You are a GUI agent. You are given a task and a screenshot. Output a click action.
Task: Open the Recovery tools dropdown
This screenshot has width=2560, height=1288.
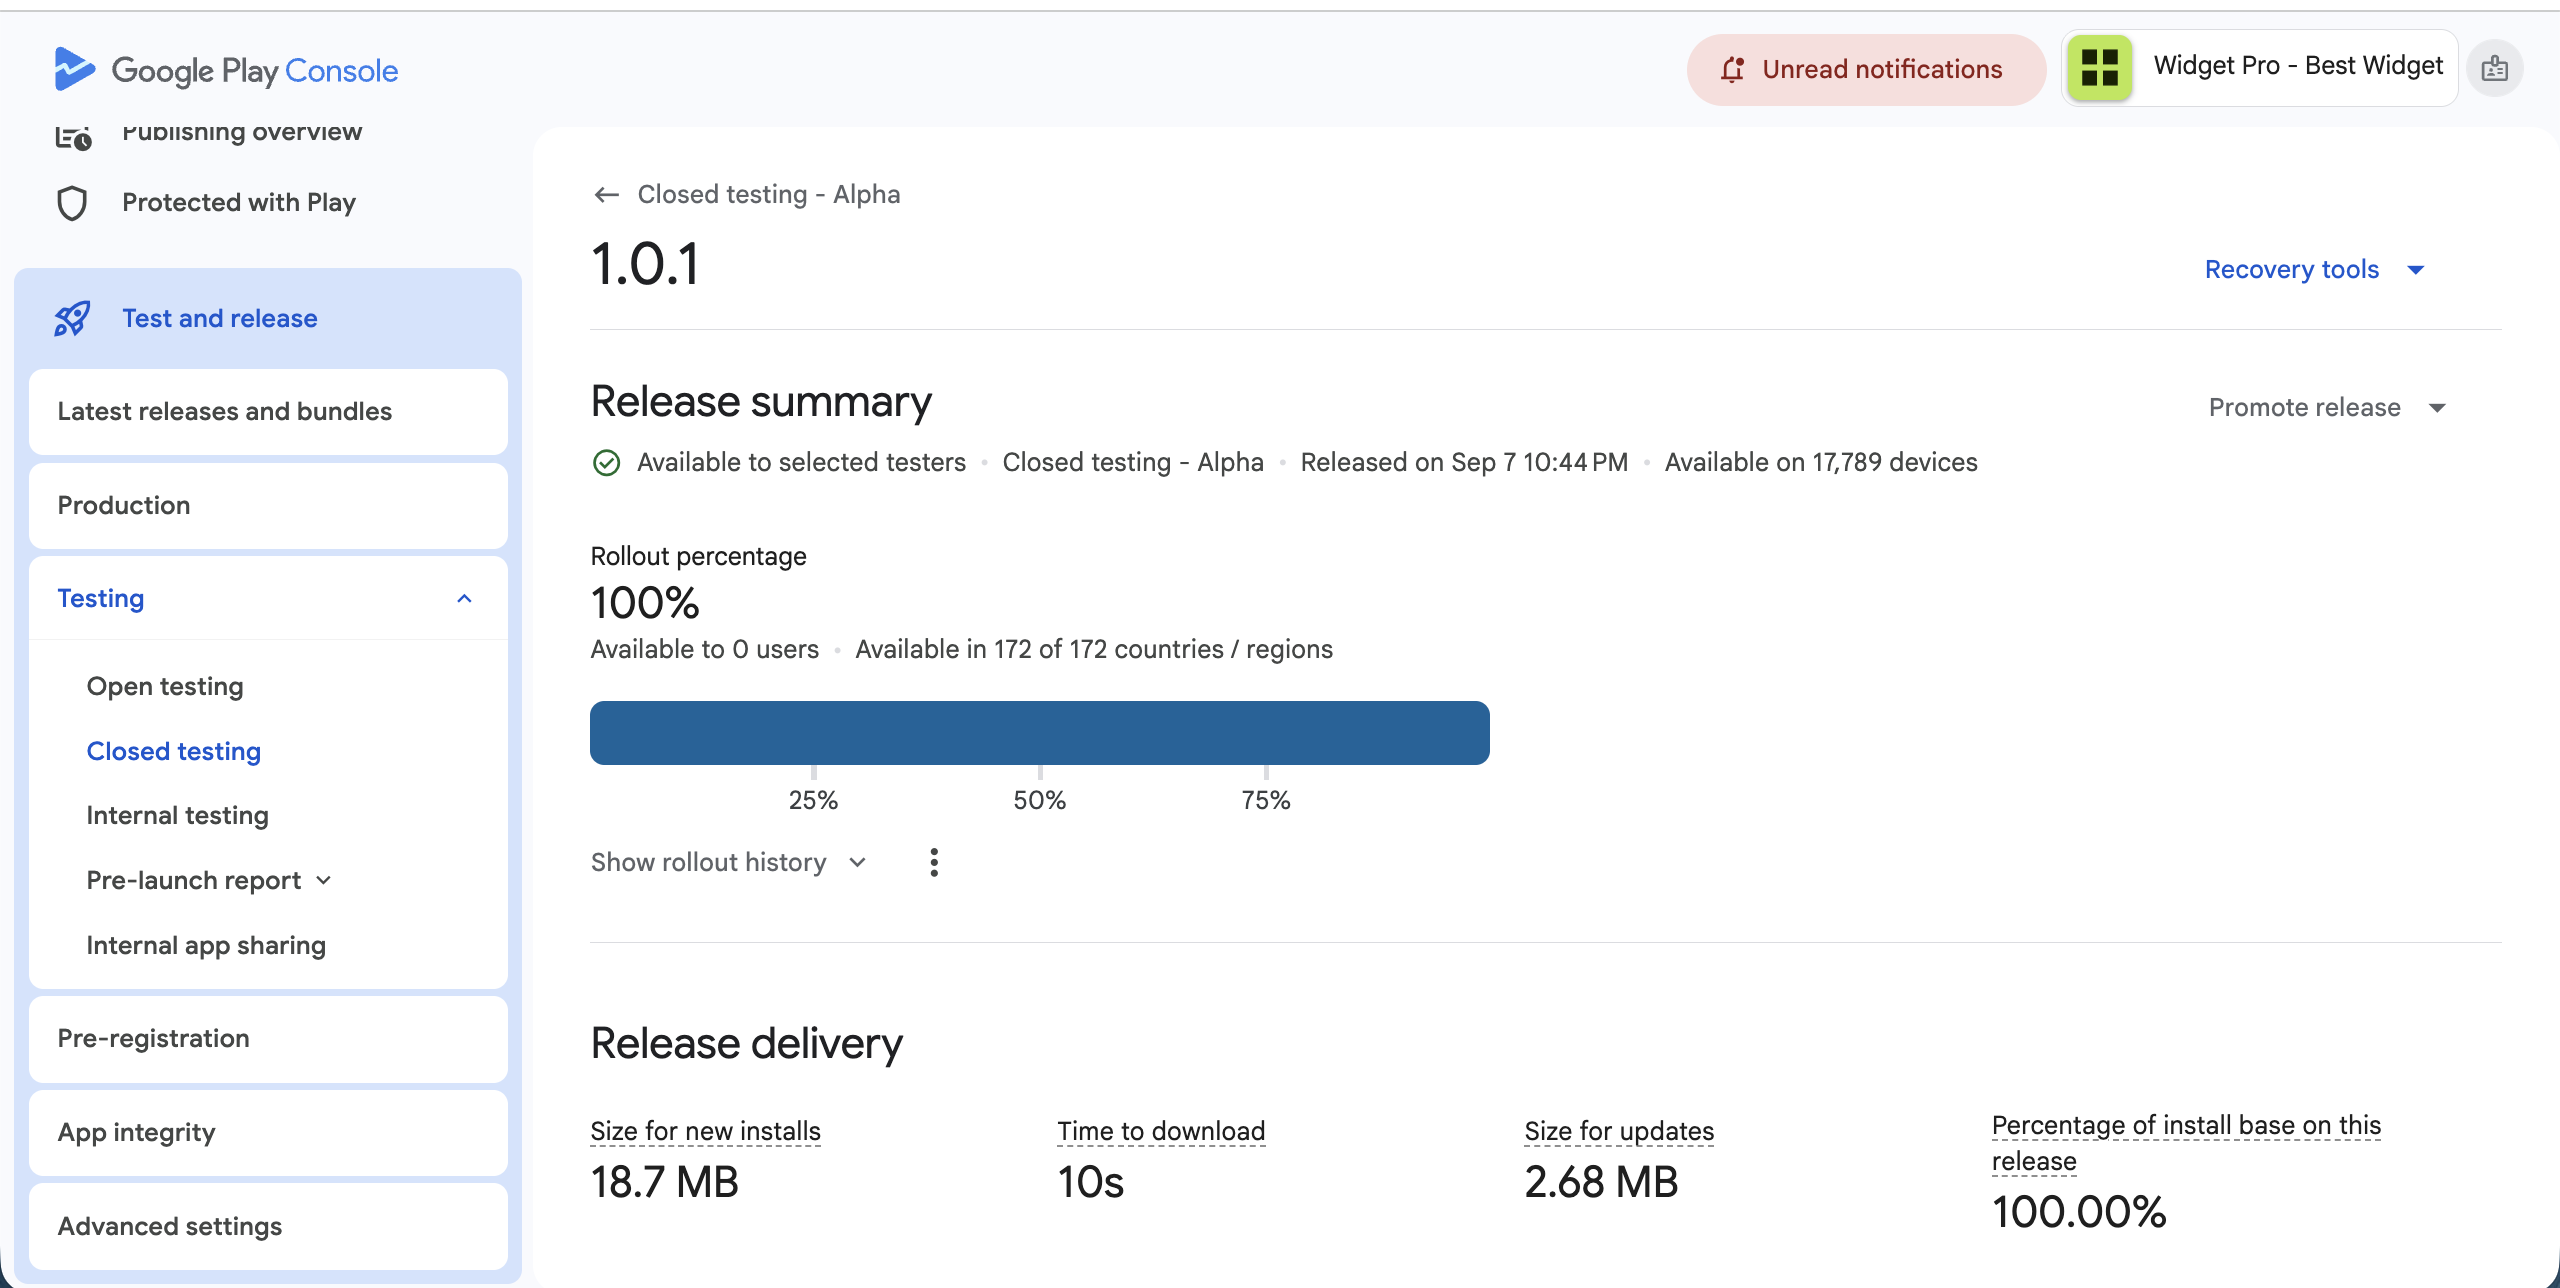coord(2315,270)
